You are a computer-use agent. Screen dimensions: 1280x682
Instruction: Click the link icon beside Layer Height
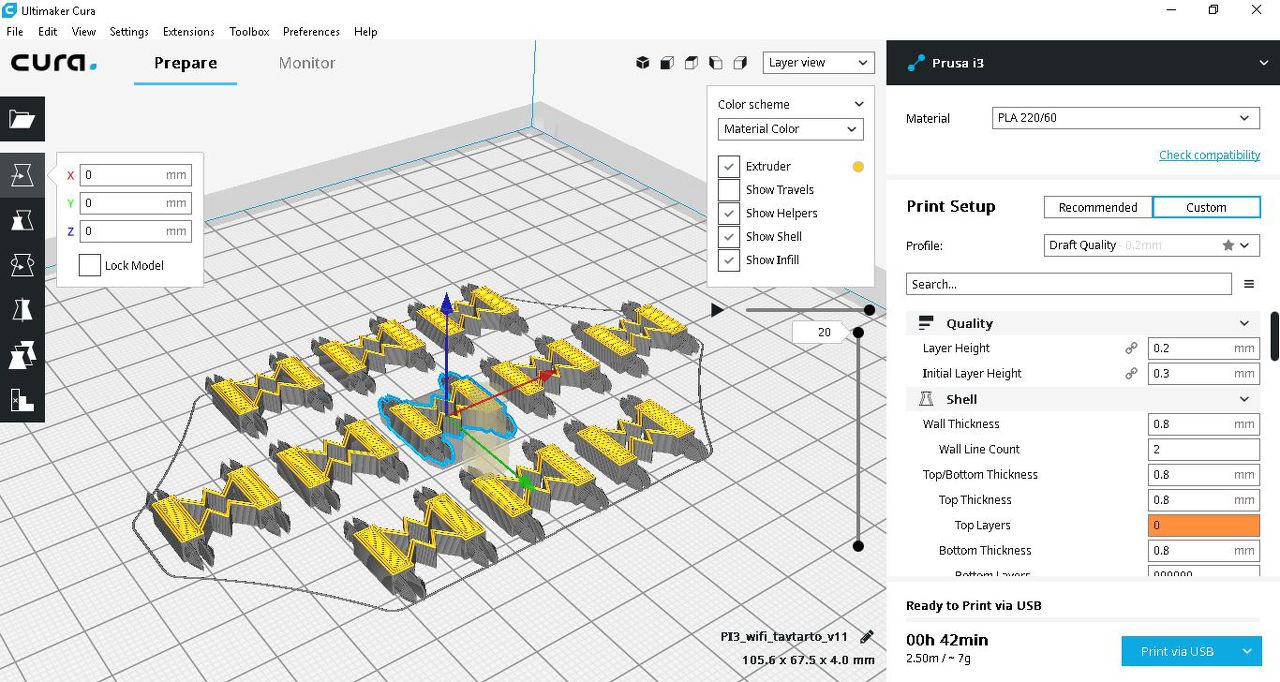(1131, 348)
